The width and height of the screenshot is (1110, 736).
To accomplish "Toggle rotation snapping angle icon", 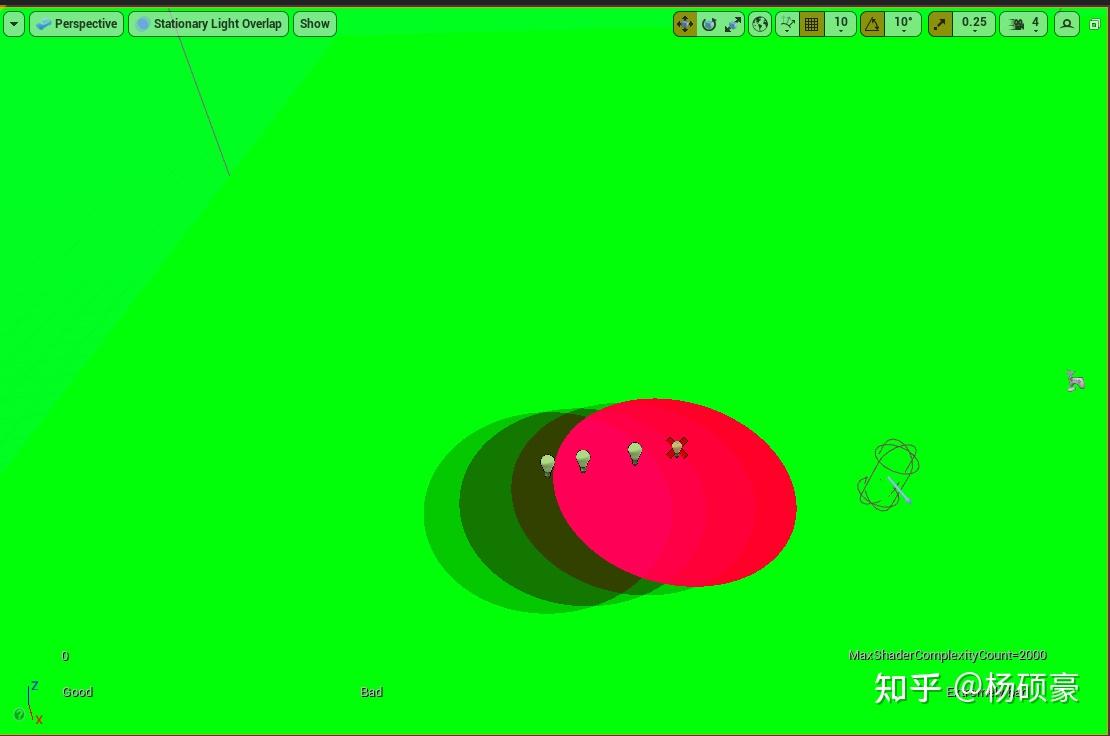I will 872,24.
